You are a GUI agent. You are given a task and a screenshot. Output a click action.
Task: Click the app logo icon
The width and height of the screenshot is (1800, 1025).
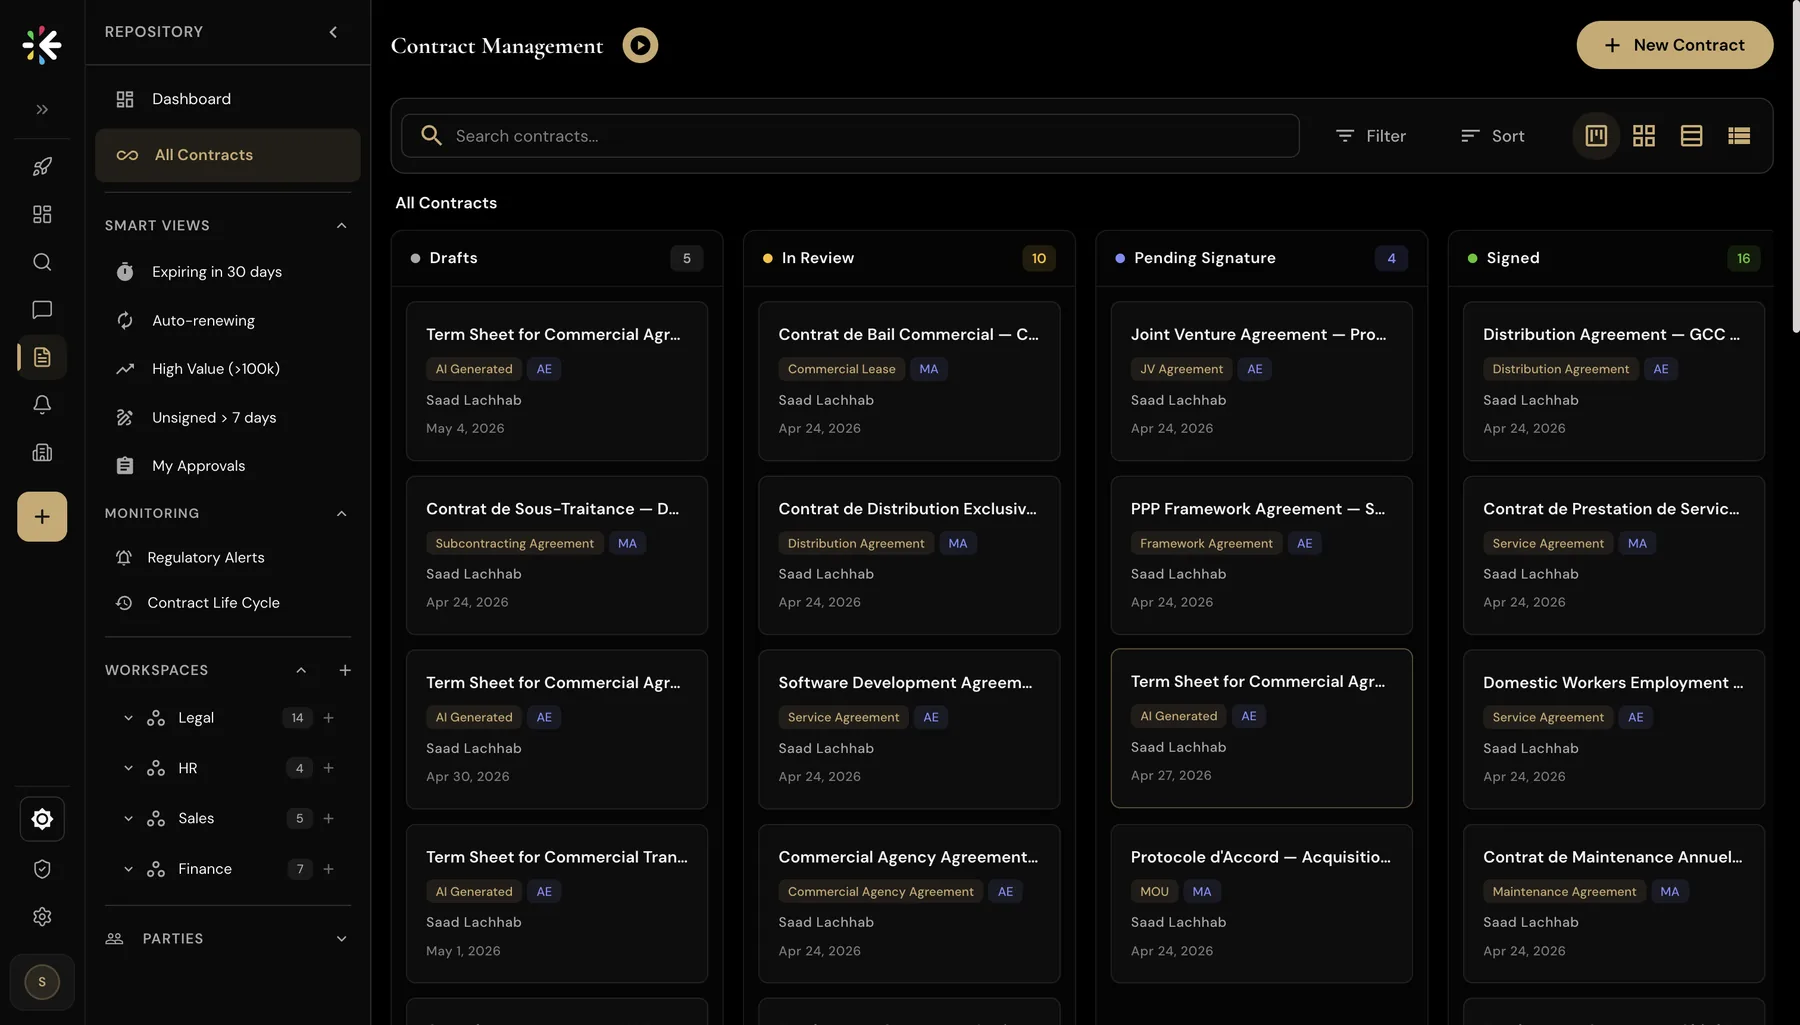coord(42,45)
